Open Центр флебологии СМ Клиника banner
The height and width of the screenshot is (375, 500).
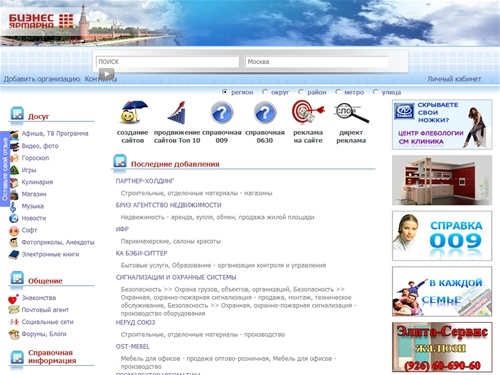pos(442,124)
